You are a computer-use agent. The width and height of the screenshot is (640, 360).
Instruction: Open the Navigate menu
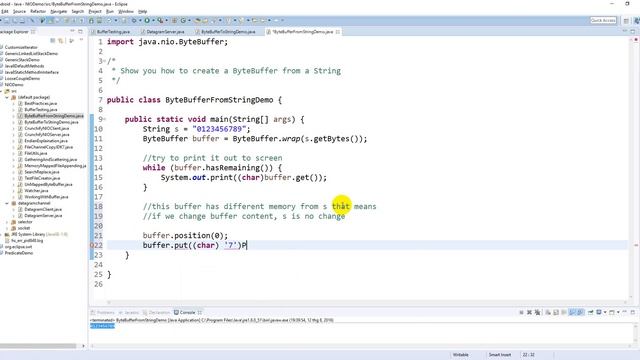[x=58, y=11]
